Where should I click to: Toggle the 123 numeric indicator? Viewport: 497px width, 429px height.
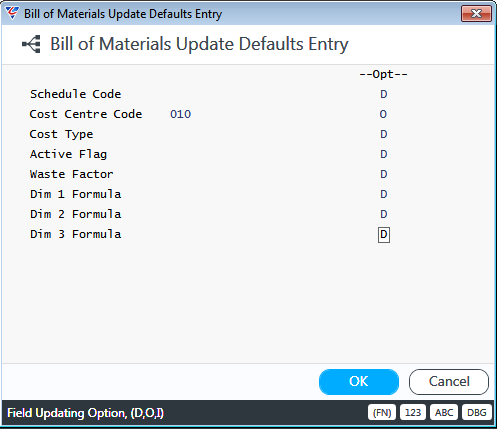[413, 413]
